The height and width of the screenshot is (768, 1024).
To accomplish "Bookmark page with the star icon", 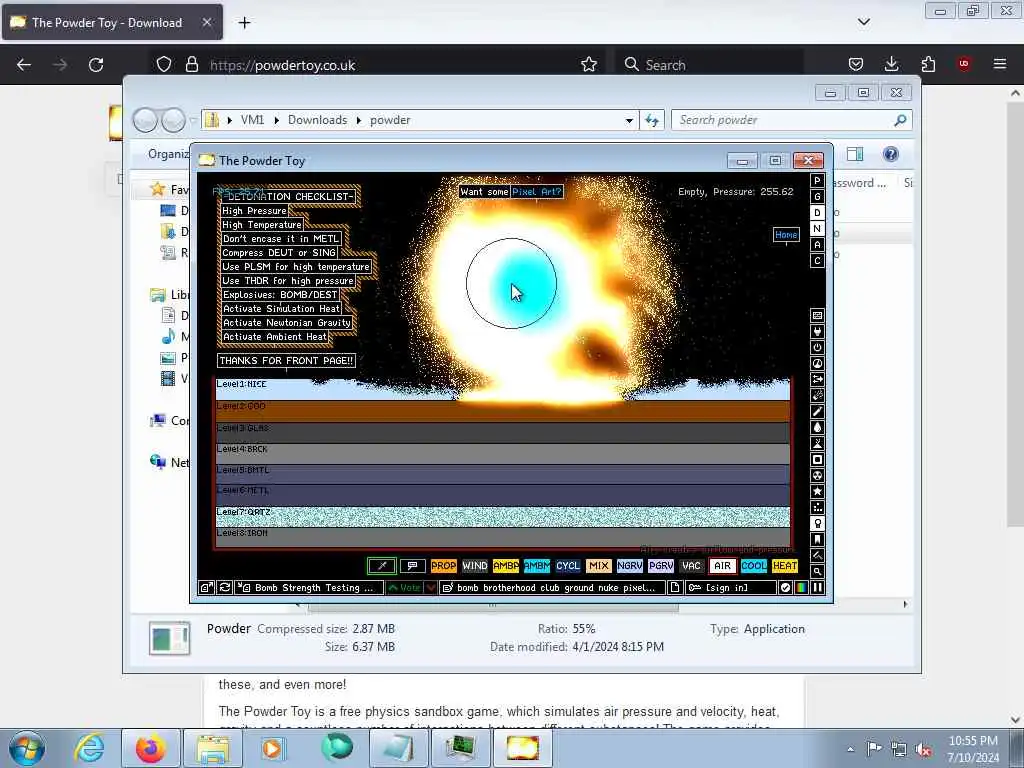I will [x=589, y=64].
